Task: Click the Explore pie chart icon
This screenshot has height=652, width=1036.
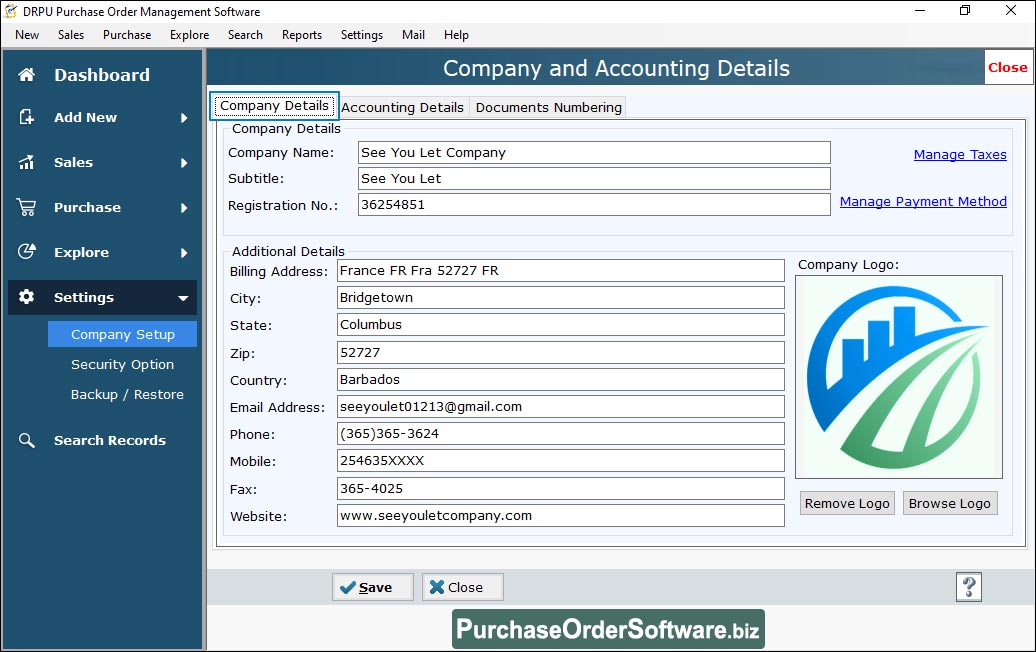Action: click(x=26, y=252)
